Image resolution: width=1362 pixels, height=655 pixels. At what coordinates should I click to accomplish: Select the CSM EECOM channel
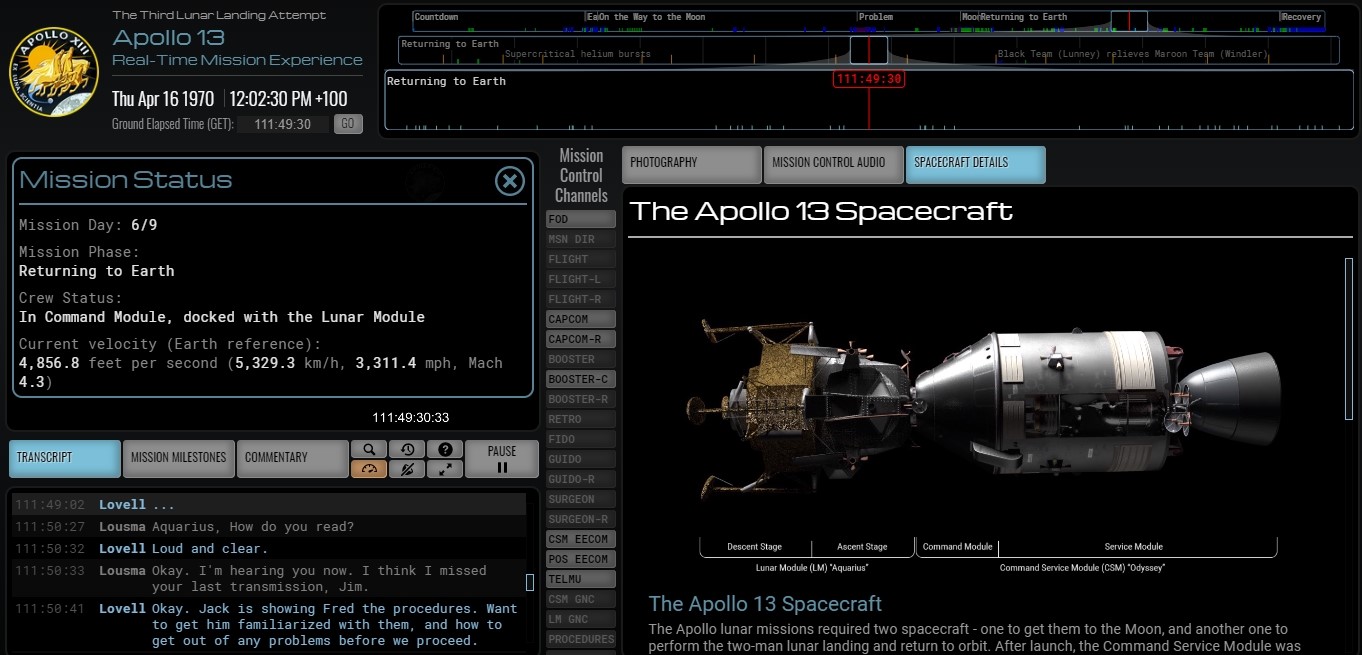point(581,539)
